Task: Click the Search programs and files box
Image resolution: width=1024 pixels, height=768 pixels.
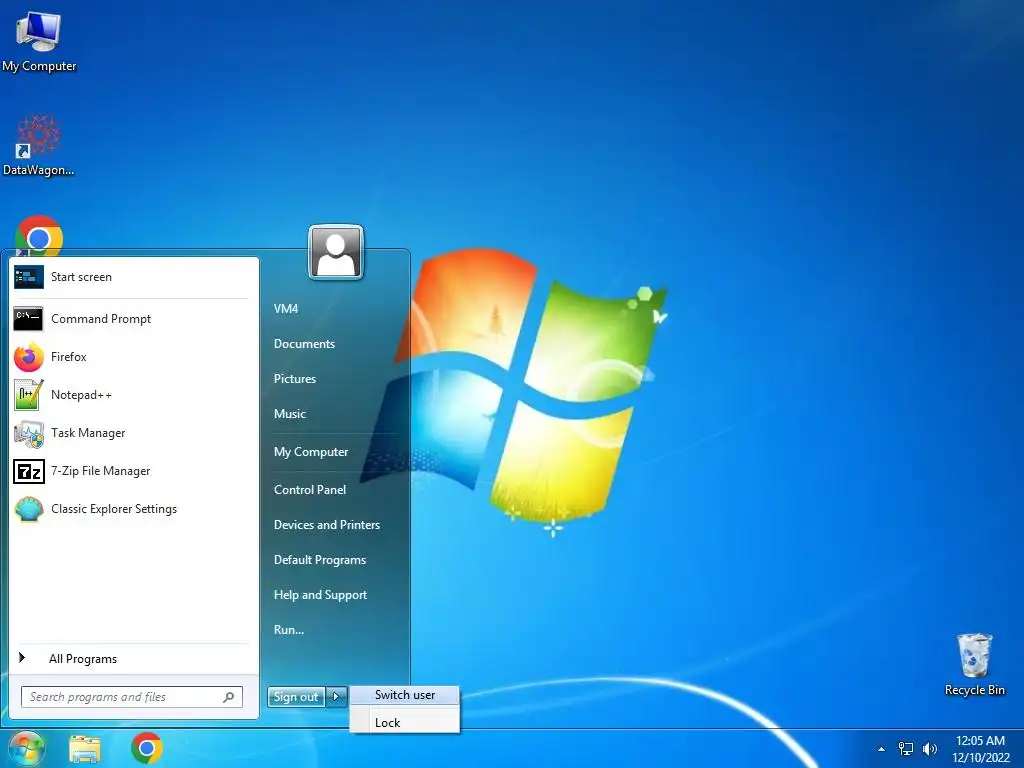Action: (x=132, y=697)
